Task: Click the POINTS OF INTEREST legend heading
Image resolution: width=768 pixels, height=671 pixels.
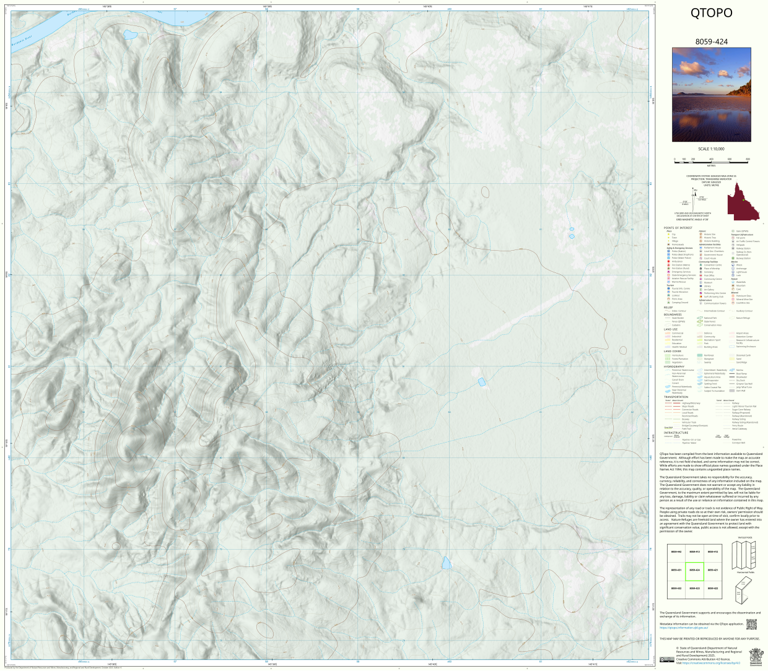Action: click(678, 228)
